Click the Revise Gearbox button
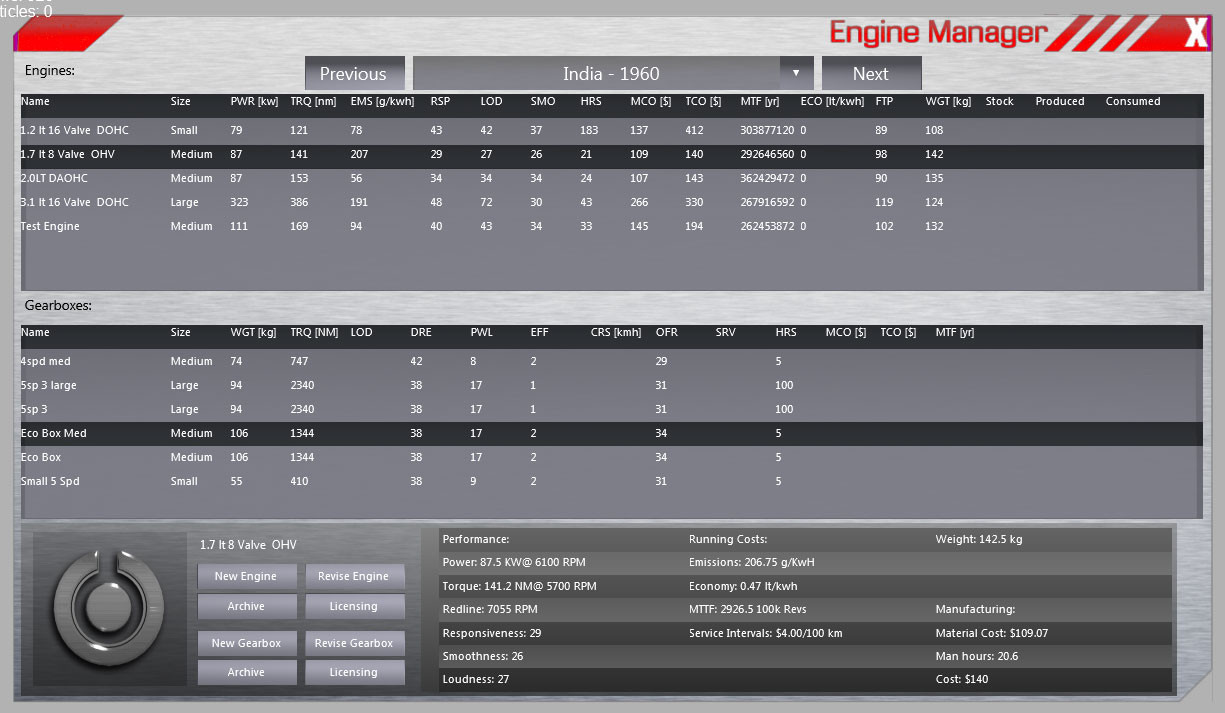The height and width of the screenshot is (713, 1225). pyautogui.click(x=353, y=643)
